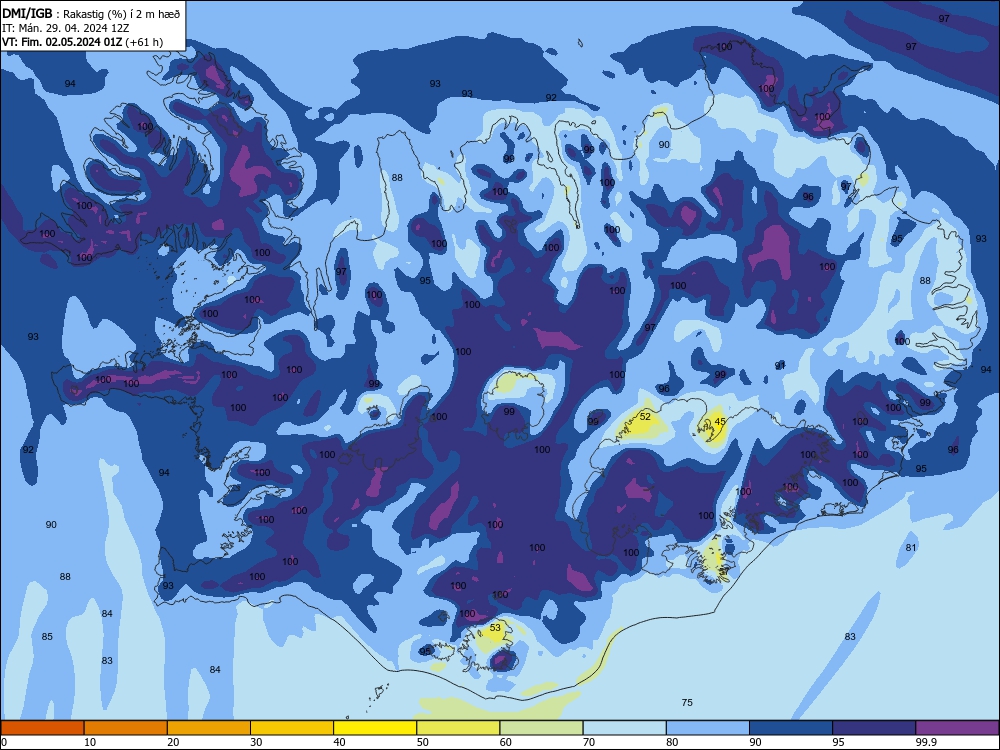Click the 'VT: Fim. 02.05.2024 01Z (+61 h)' line
The height and width of the screenshot is (750, 1000).
(82, 42)
